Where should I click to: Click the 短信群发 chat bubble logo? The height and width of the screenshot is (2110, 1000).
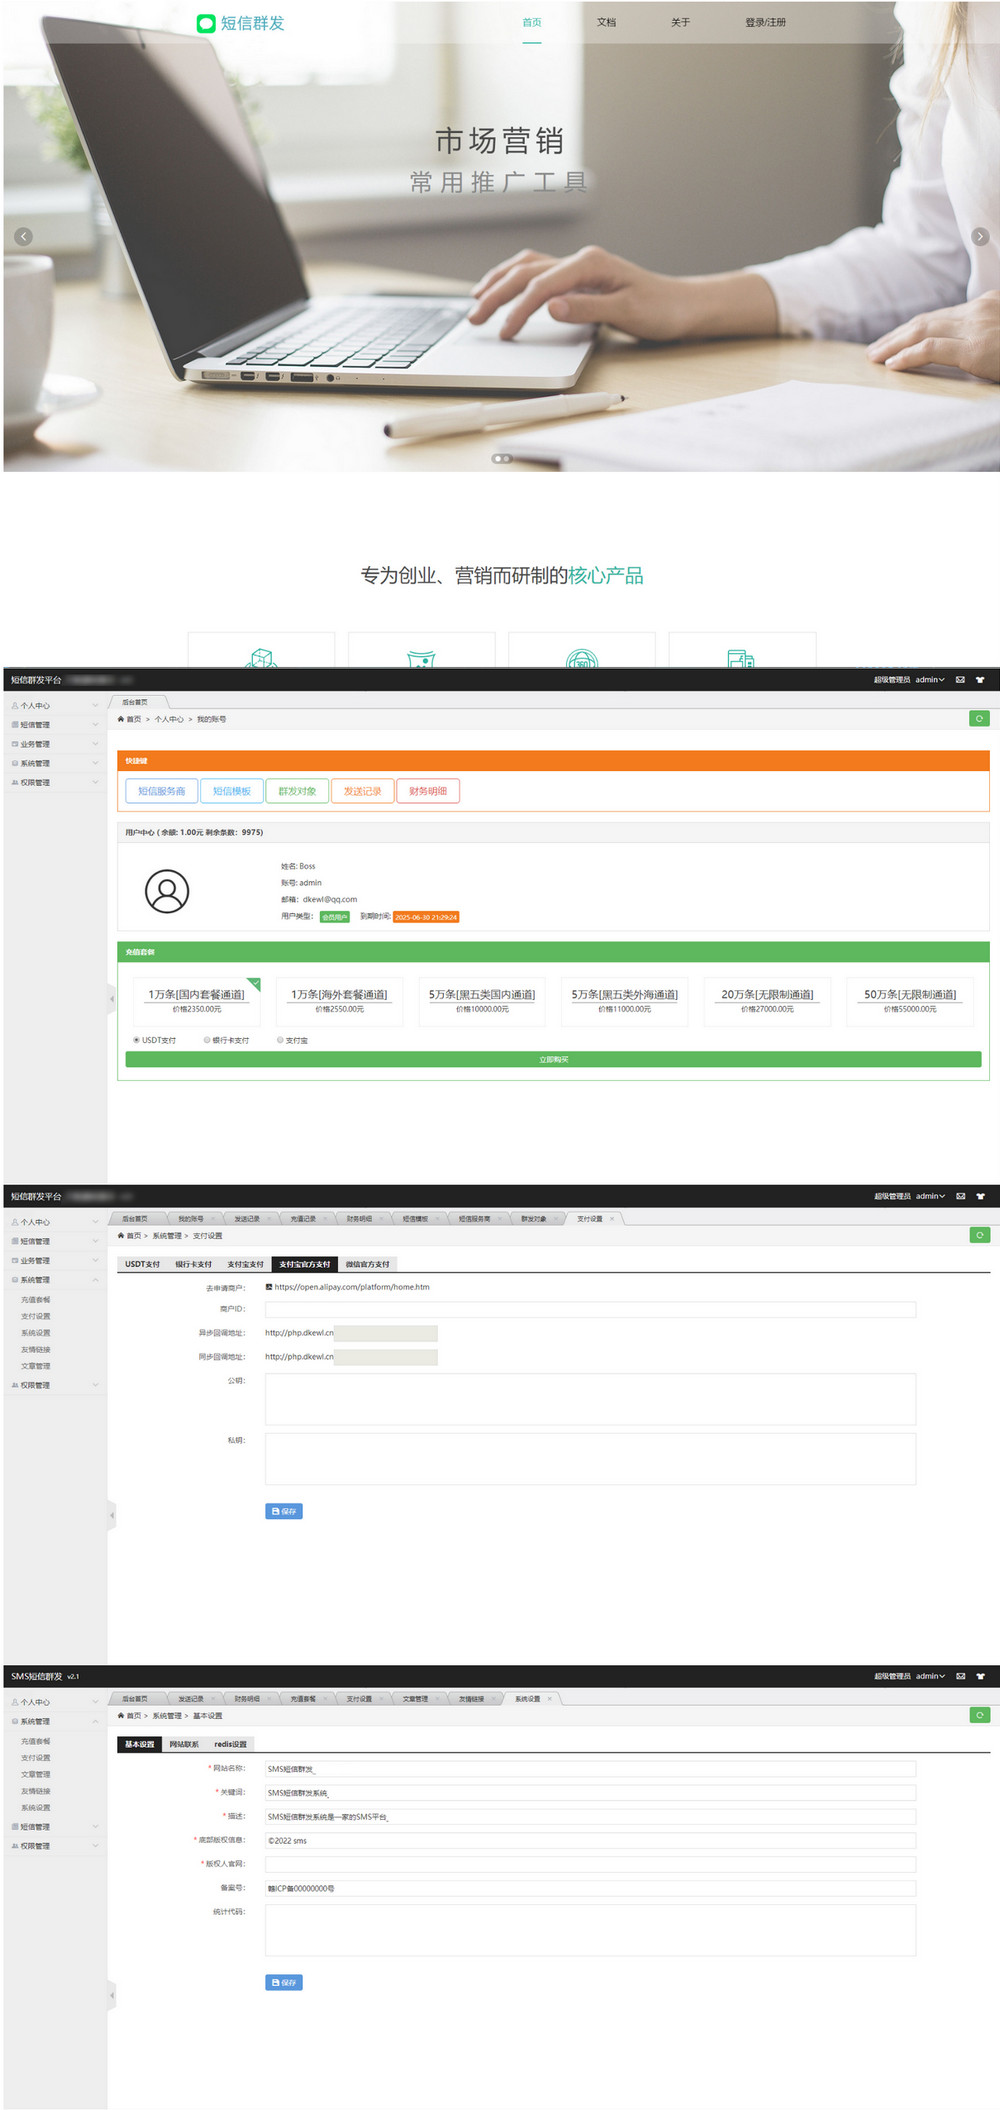coord(206,23)
